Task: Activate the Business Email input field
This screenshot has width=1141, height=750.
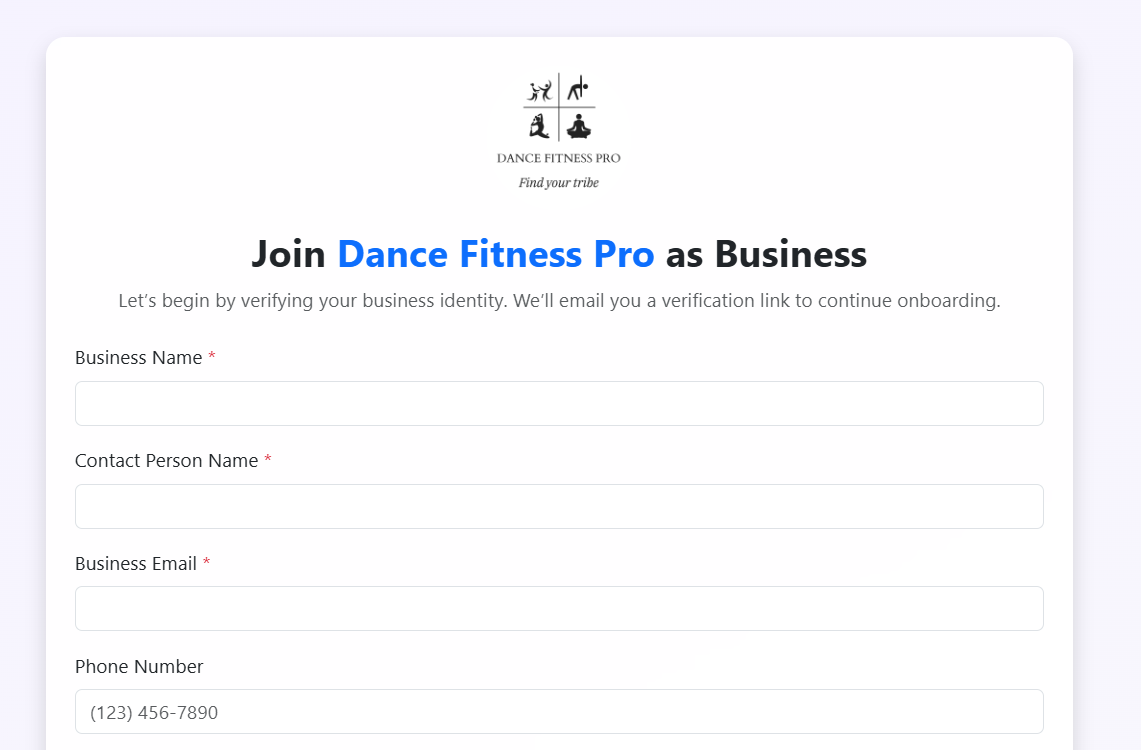Action: click(559, 609)
